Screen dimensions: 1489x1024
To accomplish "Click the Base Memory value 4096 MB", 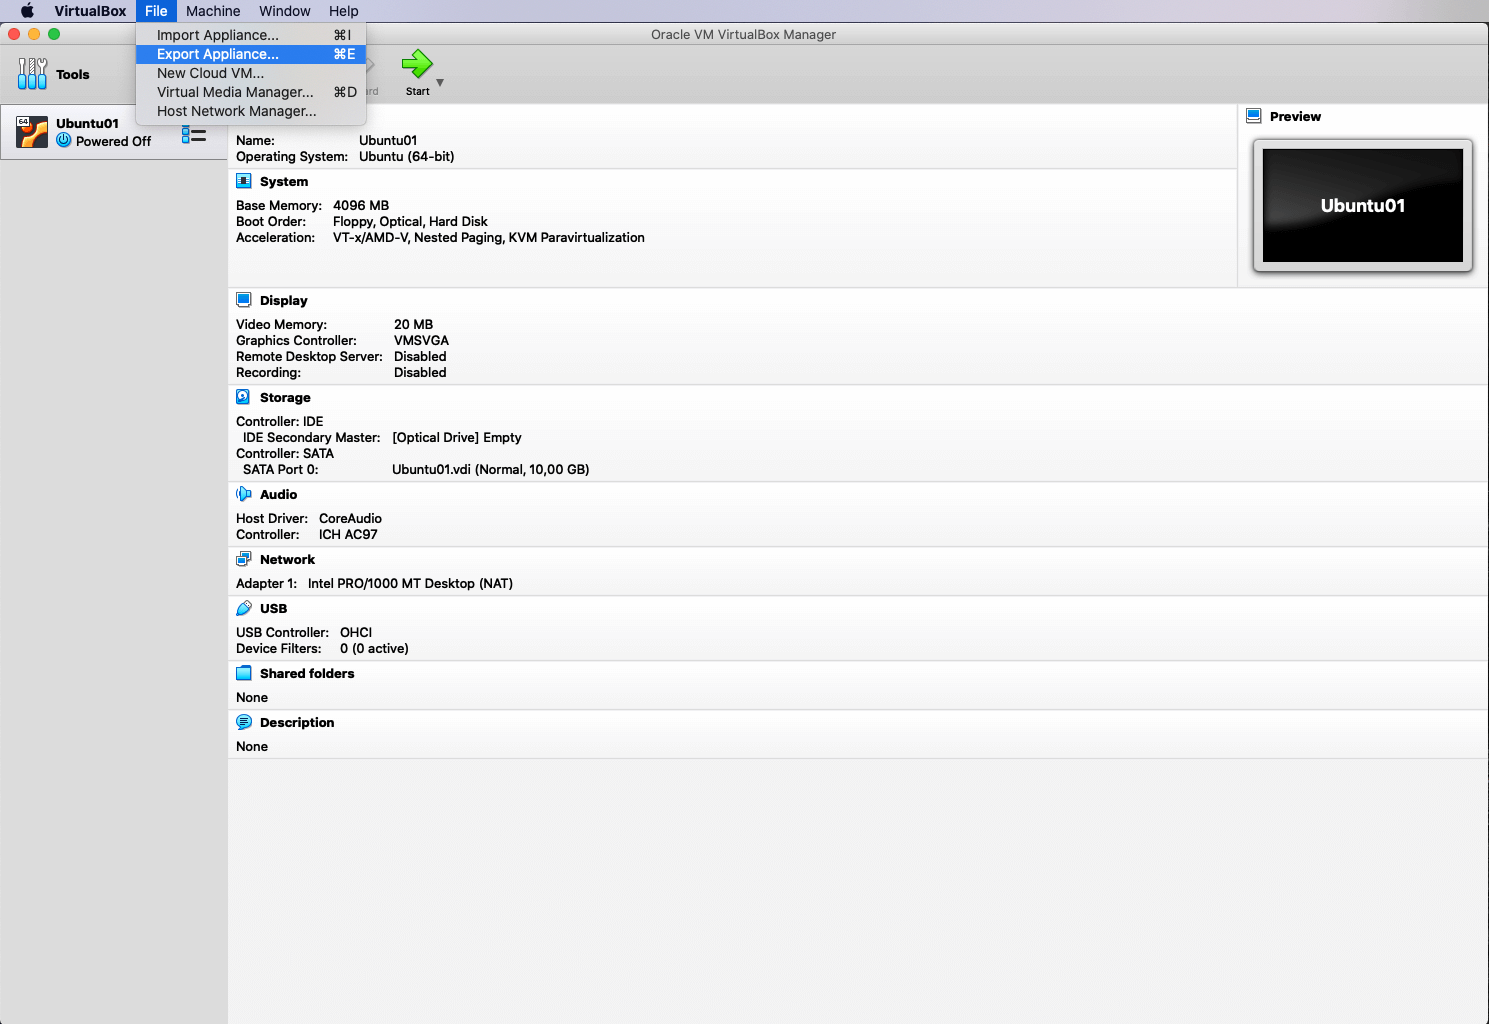I will [x=361, y=206].
